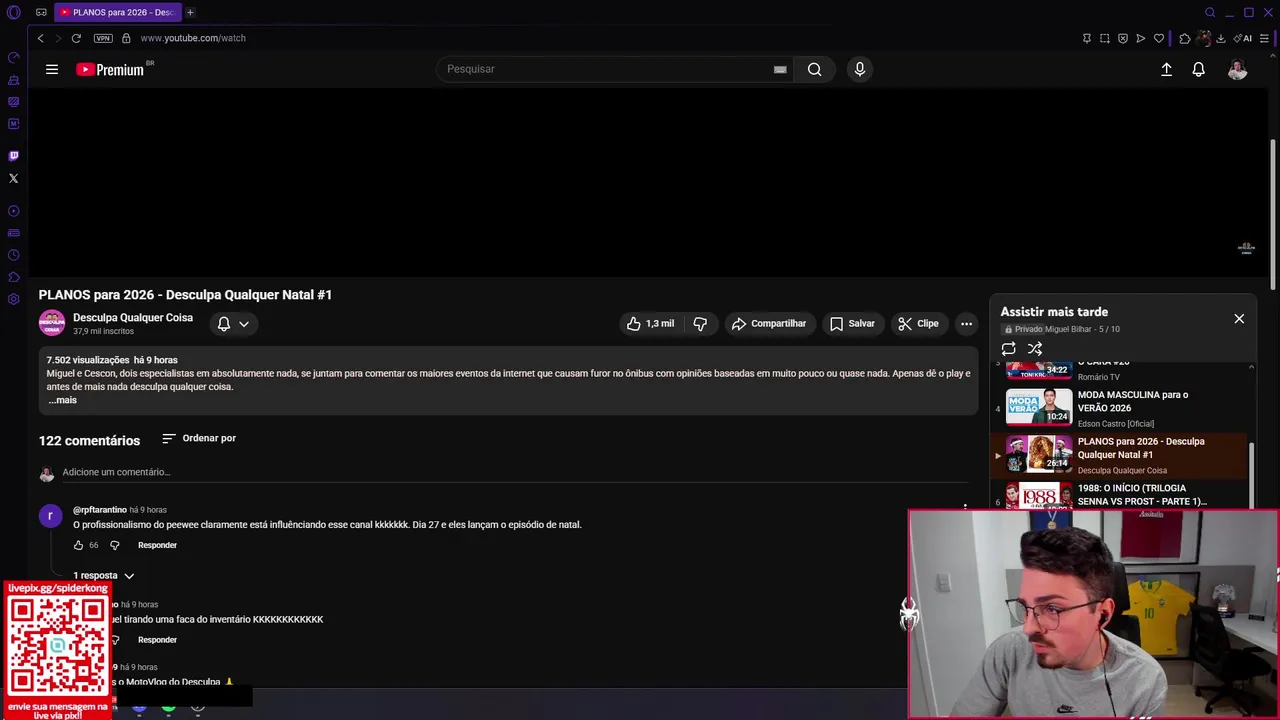The image size is (1280, 720).
Task: Open the YouTube create upload icon
Action: 1166,69
